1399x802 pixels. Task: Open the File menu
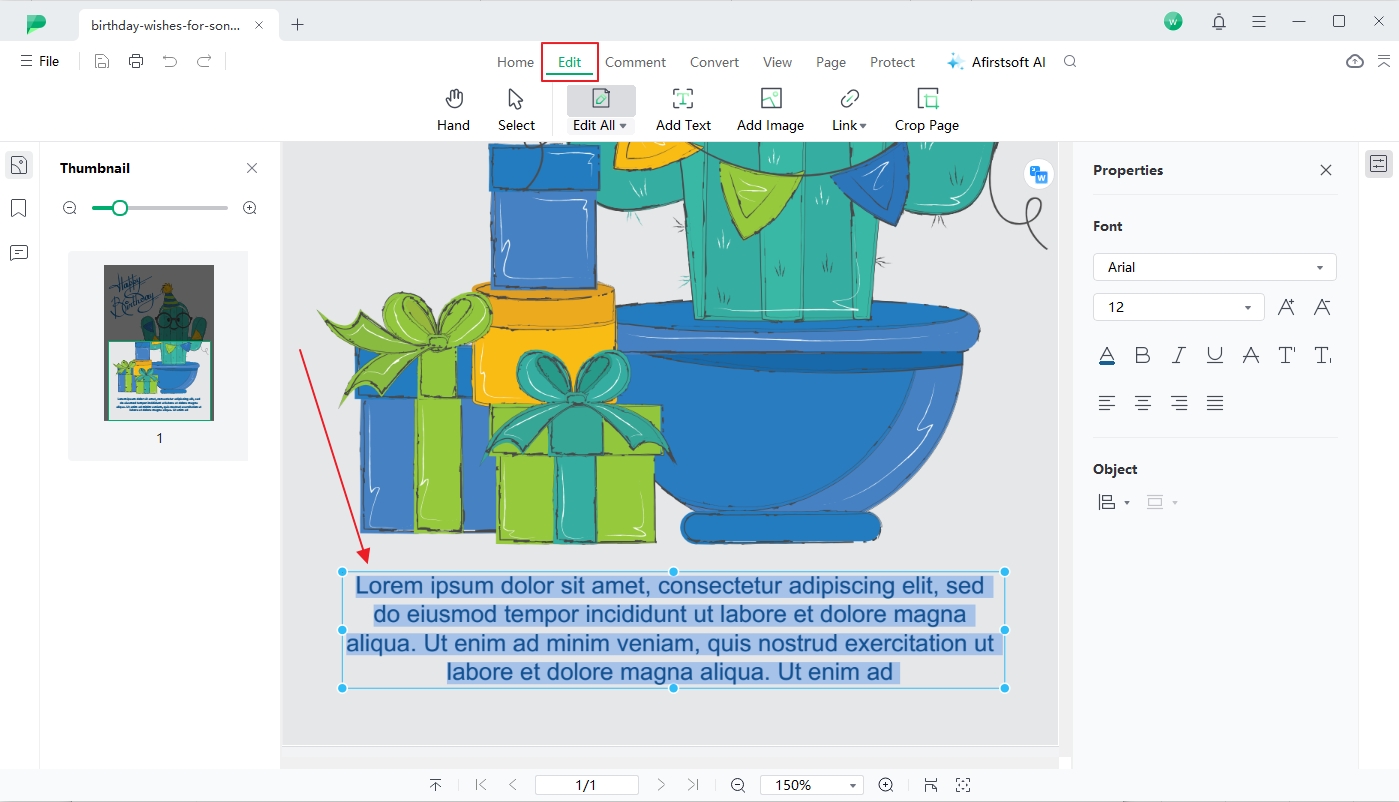coord(39,61)
